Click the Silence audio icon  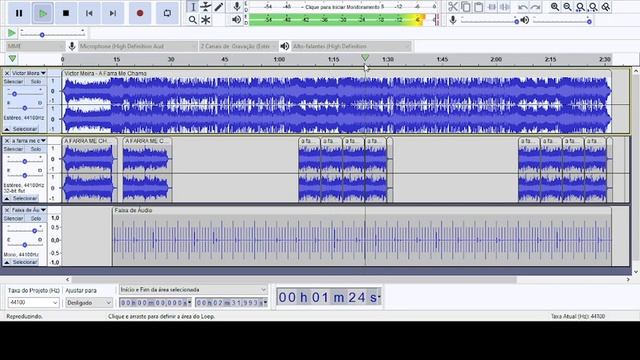(x=504, y=7)
